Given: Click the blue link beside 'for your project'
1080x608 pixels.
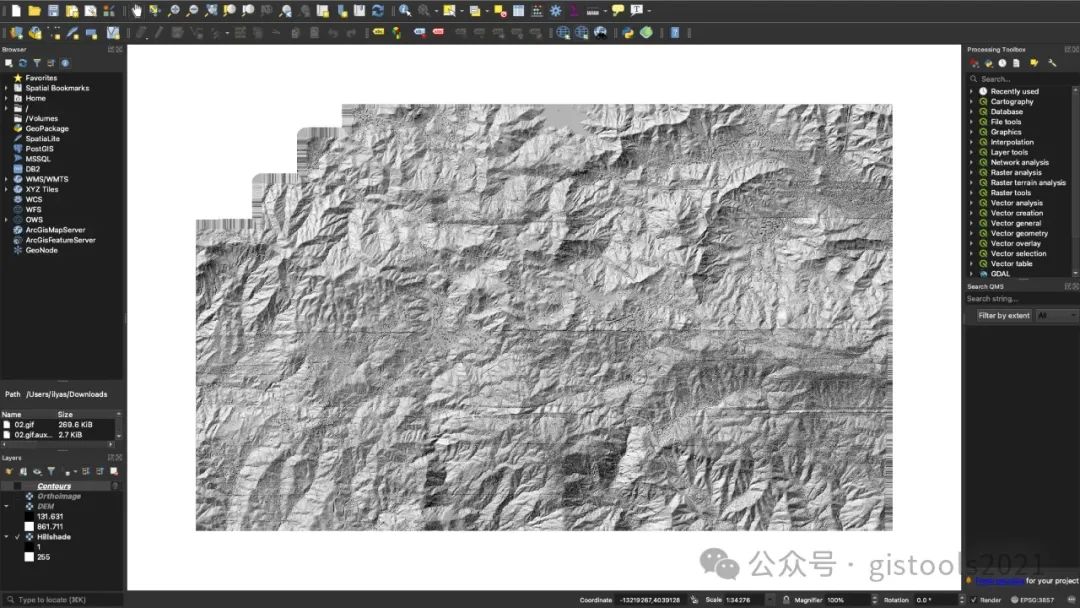Looking at the screenshot, I should point(999,581).
